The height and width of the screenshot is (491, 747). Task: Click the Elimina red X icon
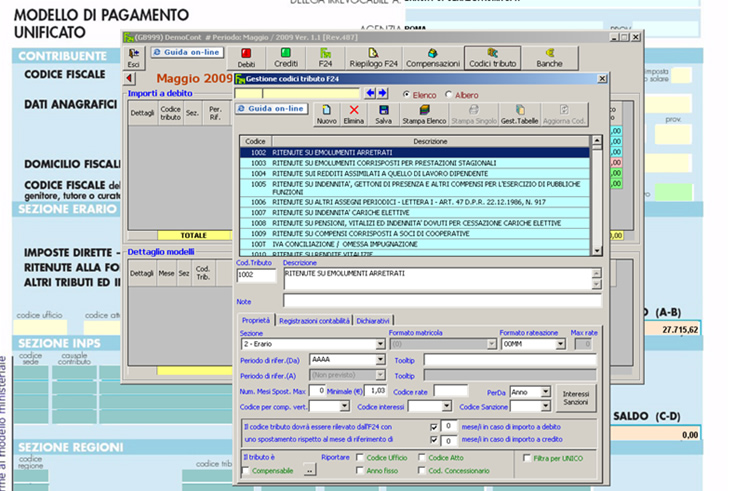click(354, 114)
